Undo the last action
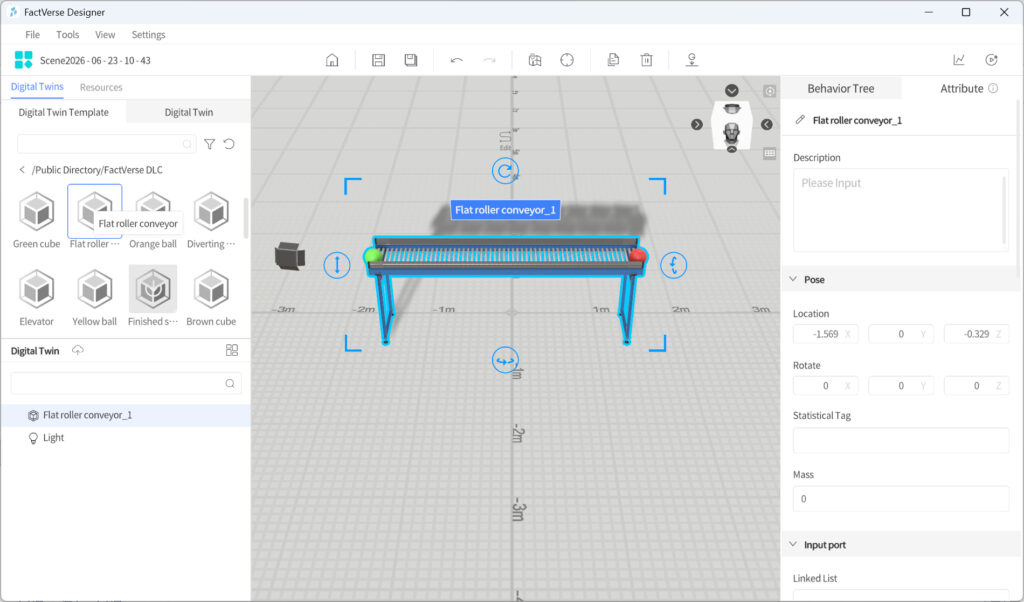This screenshot has width=1024, height=602. click(x=456, y=60)
